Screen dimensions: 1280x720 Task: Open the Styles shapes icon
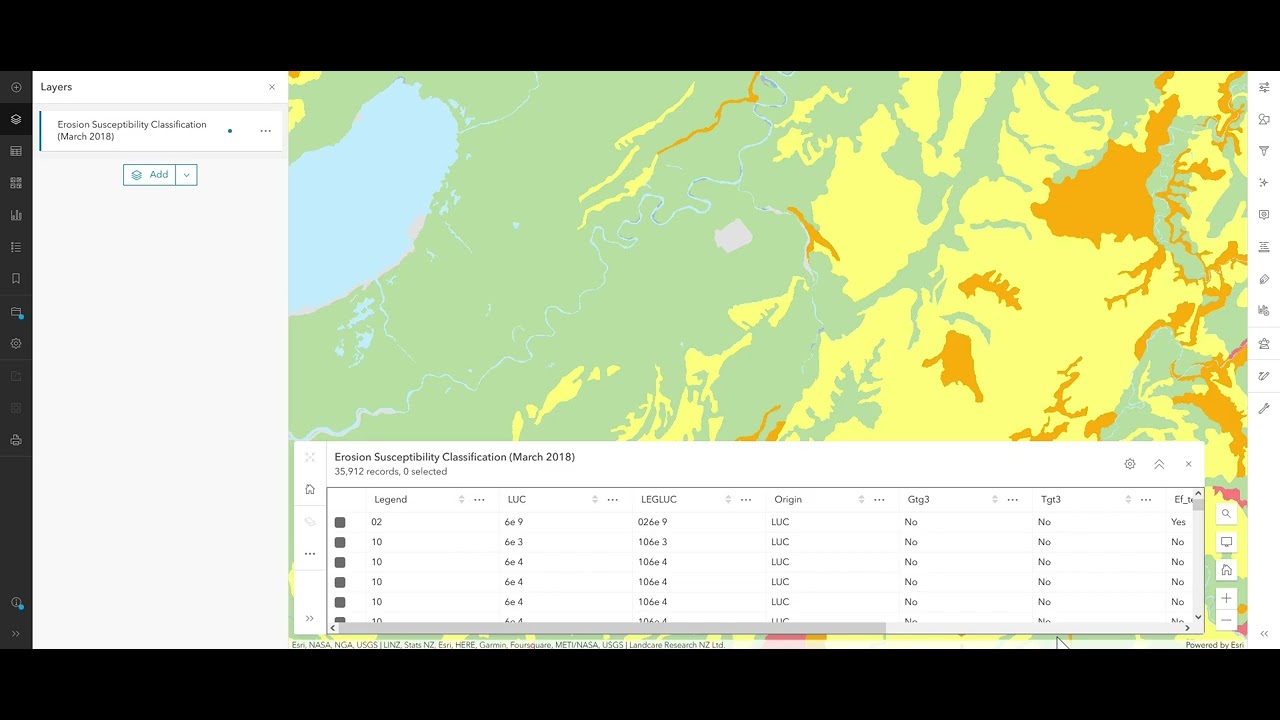click(x=1264, y=119)
